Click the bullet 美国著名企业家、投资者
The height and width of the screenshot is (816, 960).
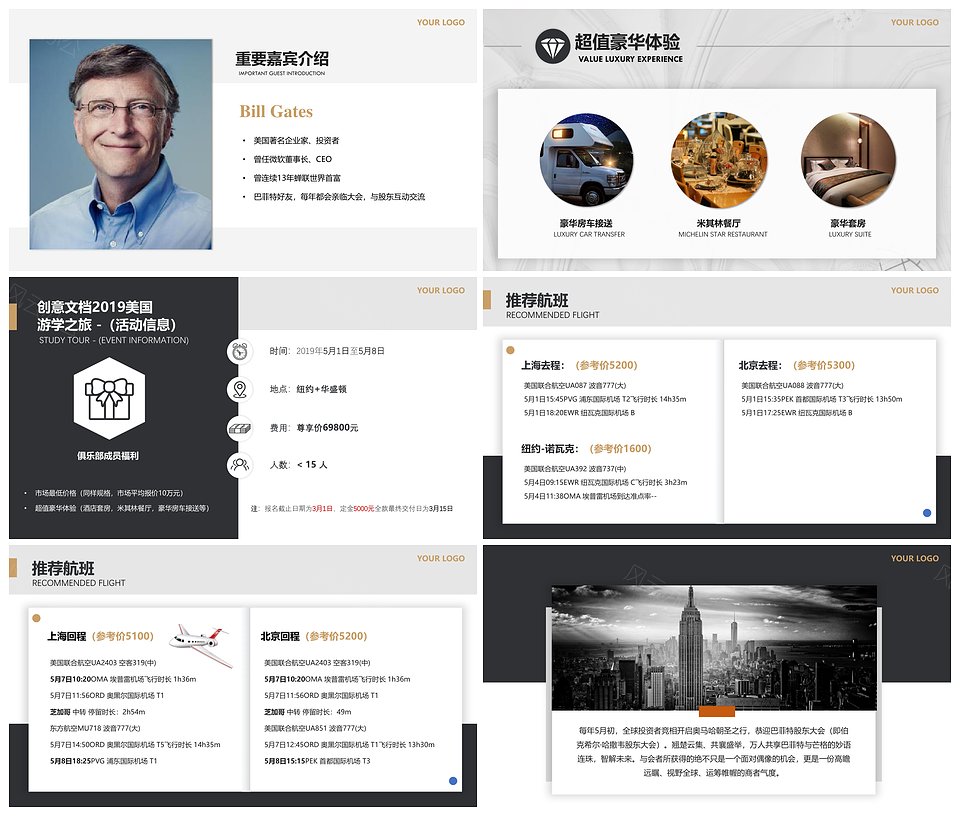click(296, 141)
